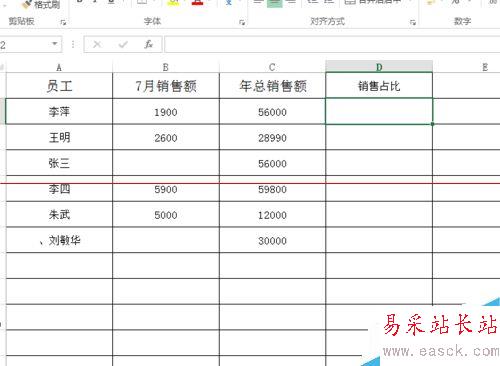This screenshot has height=366, width=500.
Task: Open the 剪贴板 group dialog launcher
Action: [x=63, y=23]
